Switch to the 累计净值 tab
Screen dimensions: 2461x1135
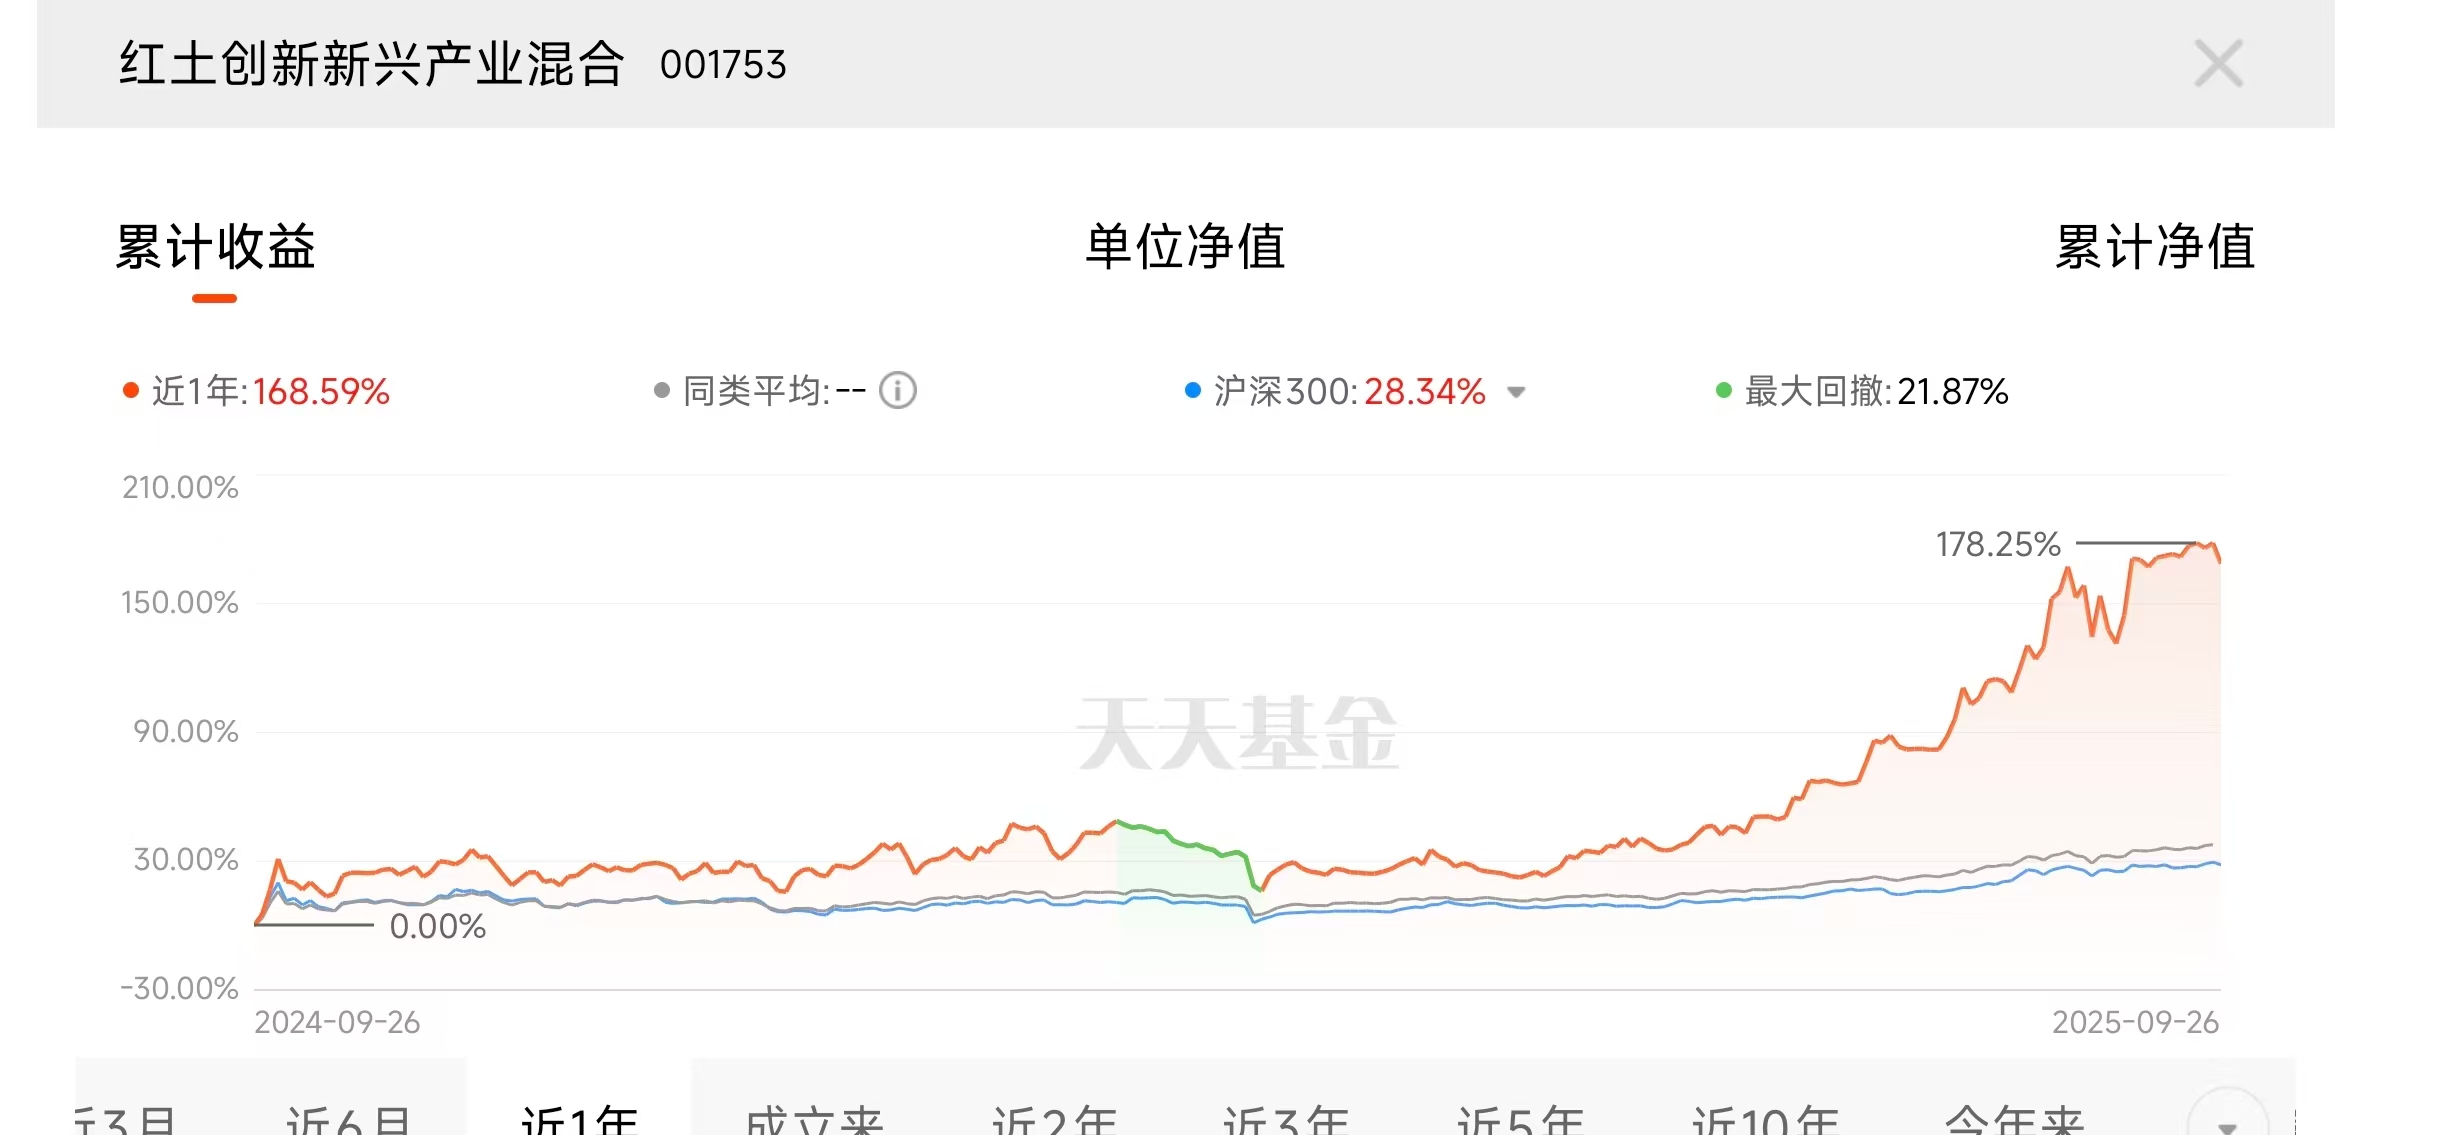pyautogui.click(x=2154, y=247)
